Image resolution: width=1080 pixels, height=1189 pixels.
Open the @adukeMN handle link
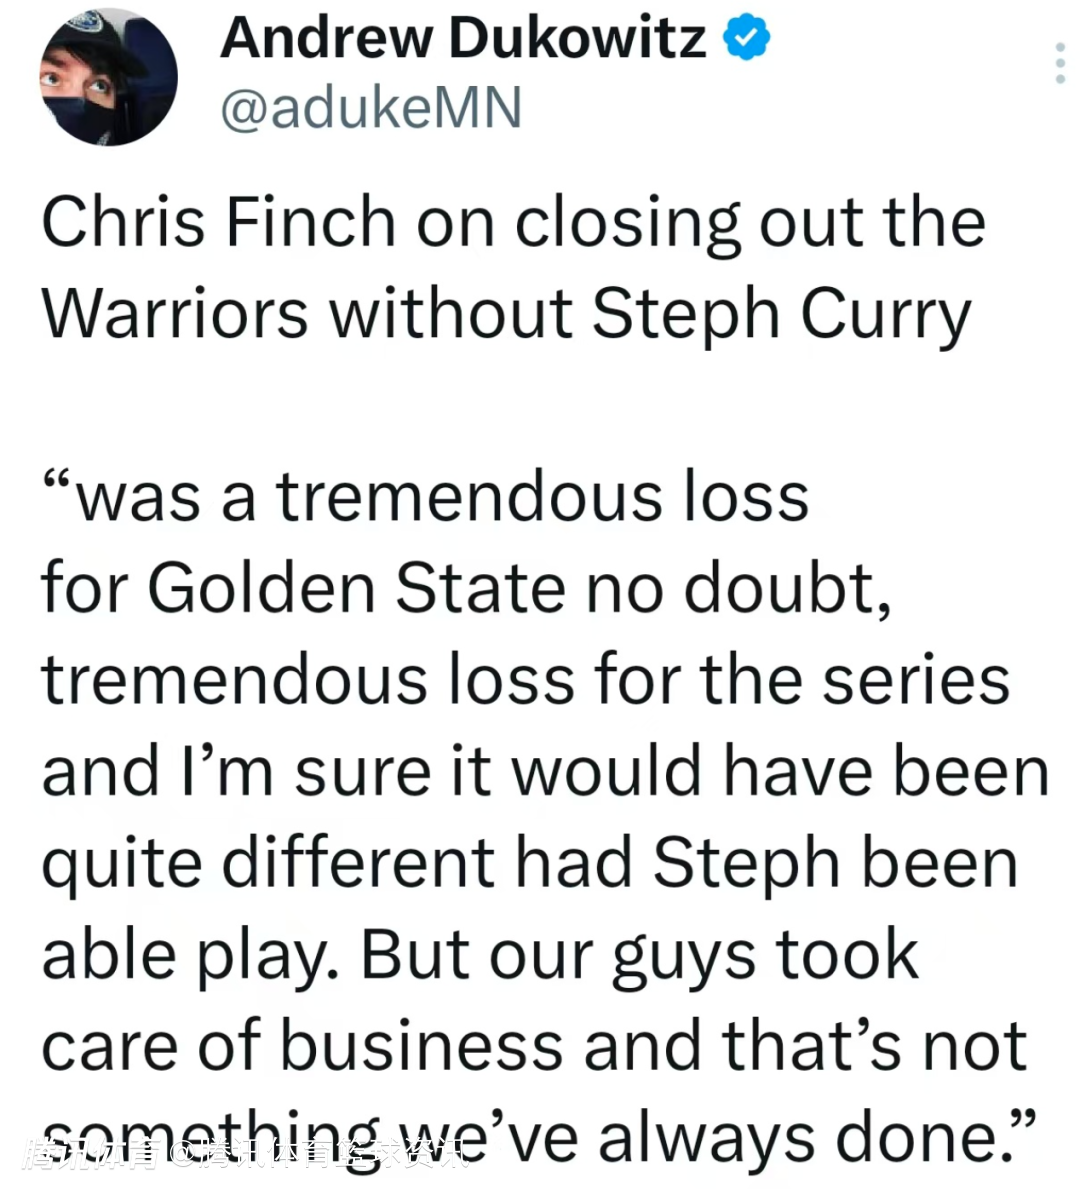[370, 107]
